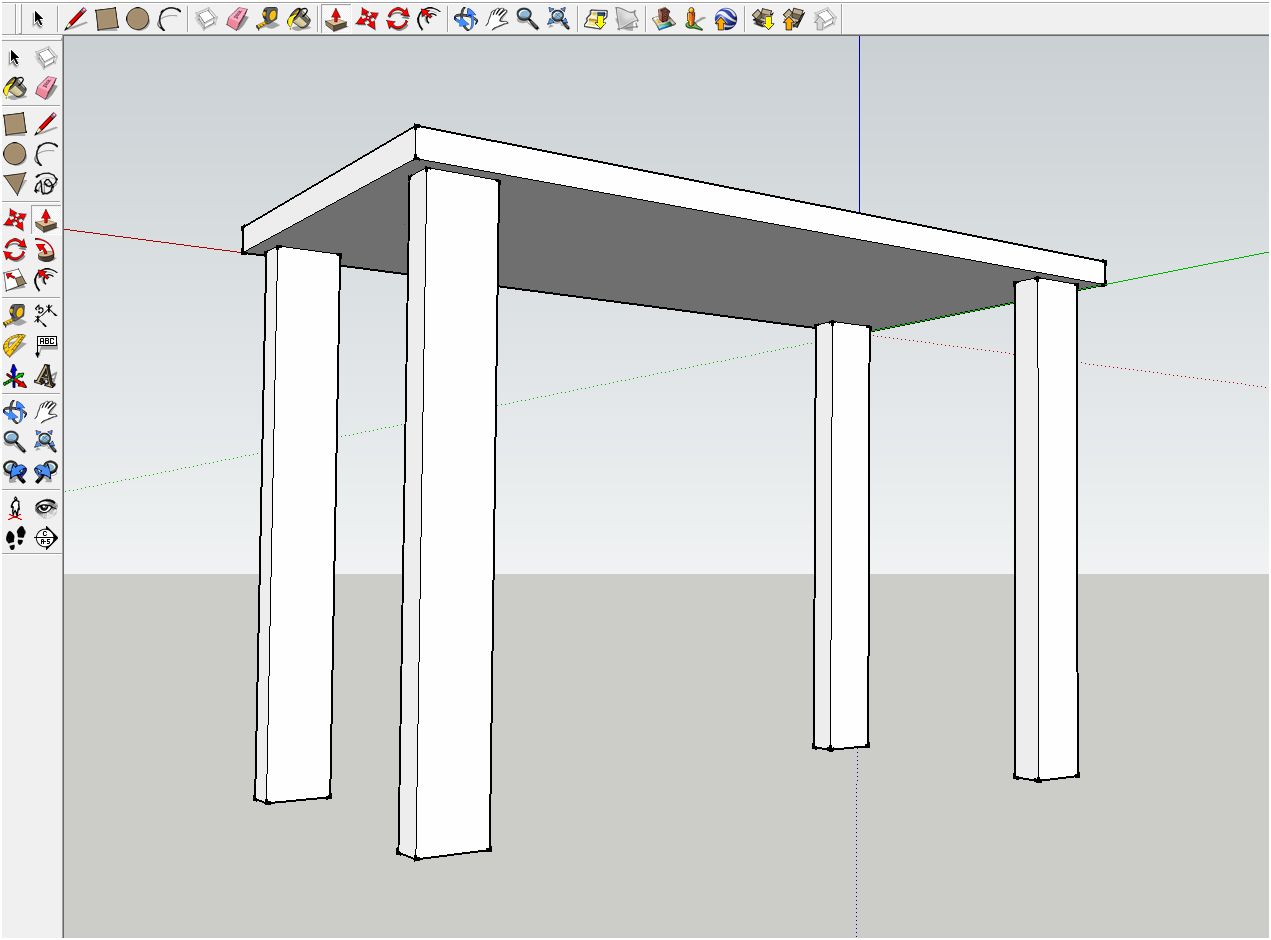Choose Rotate in the Large Tool Set

click(x=15, y=249)
